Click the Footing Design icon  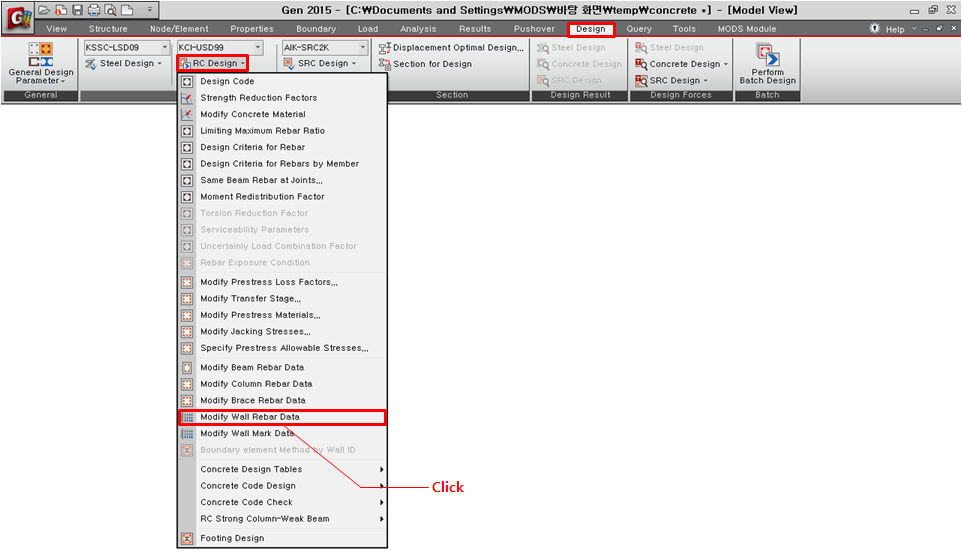187,539
